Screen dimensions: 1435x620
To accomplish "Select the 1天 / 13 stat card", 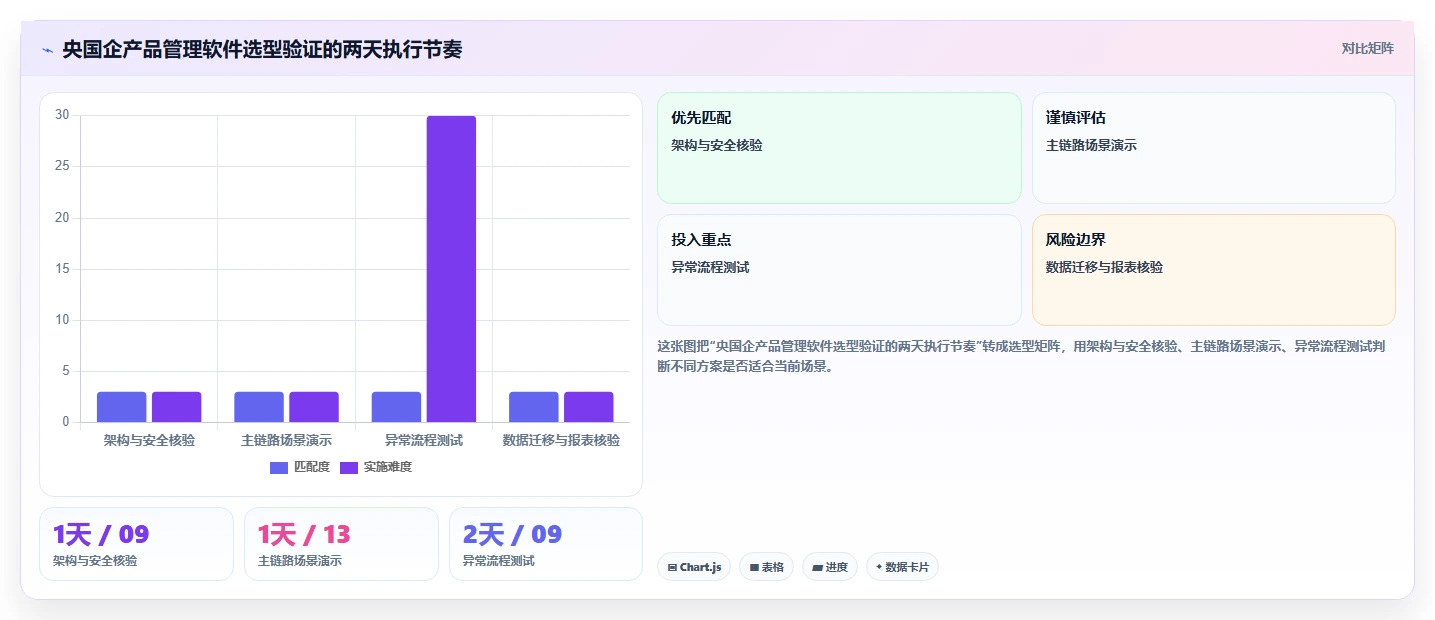I will coord(341,544).
